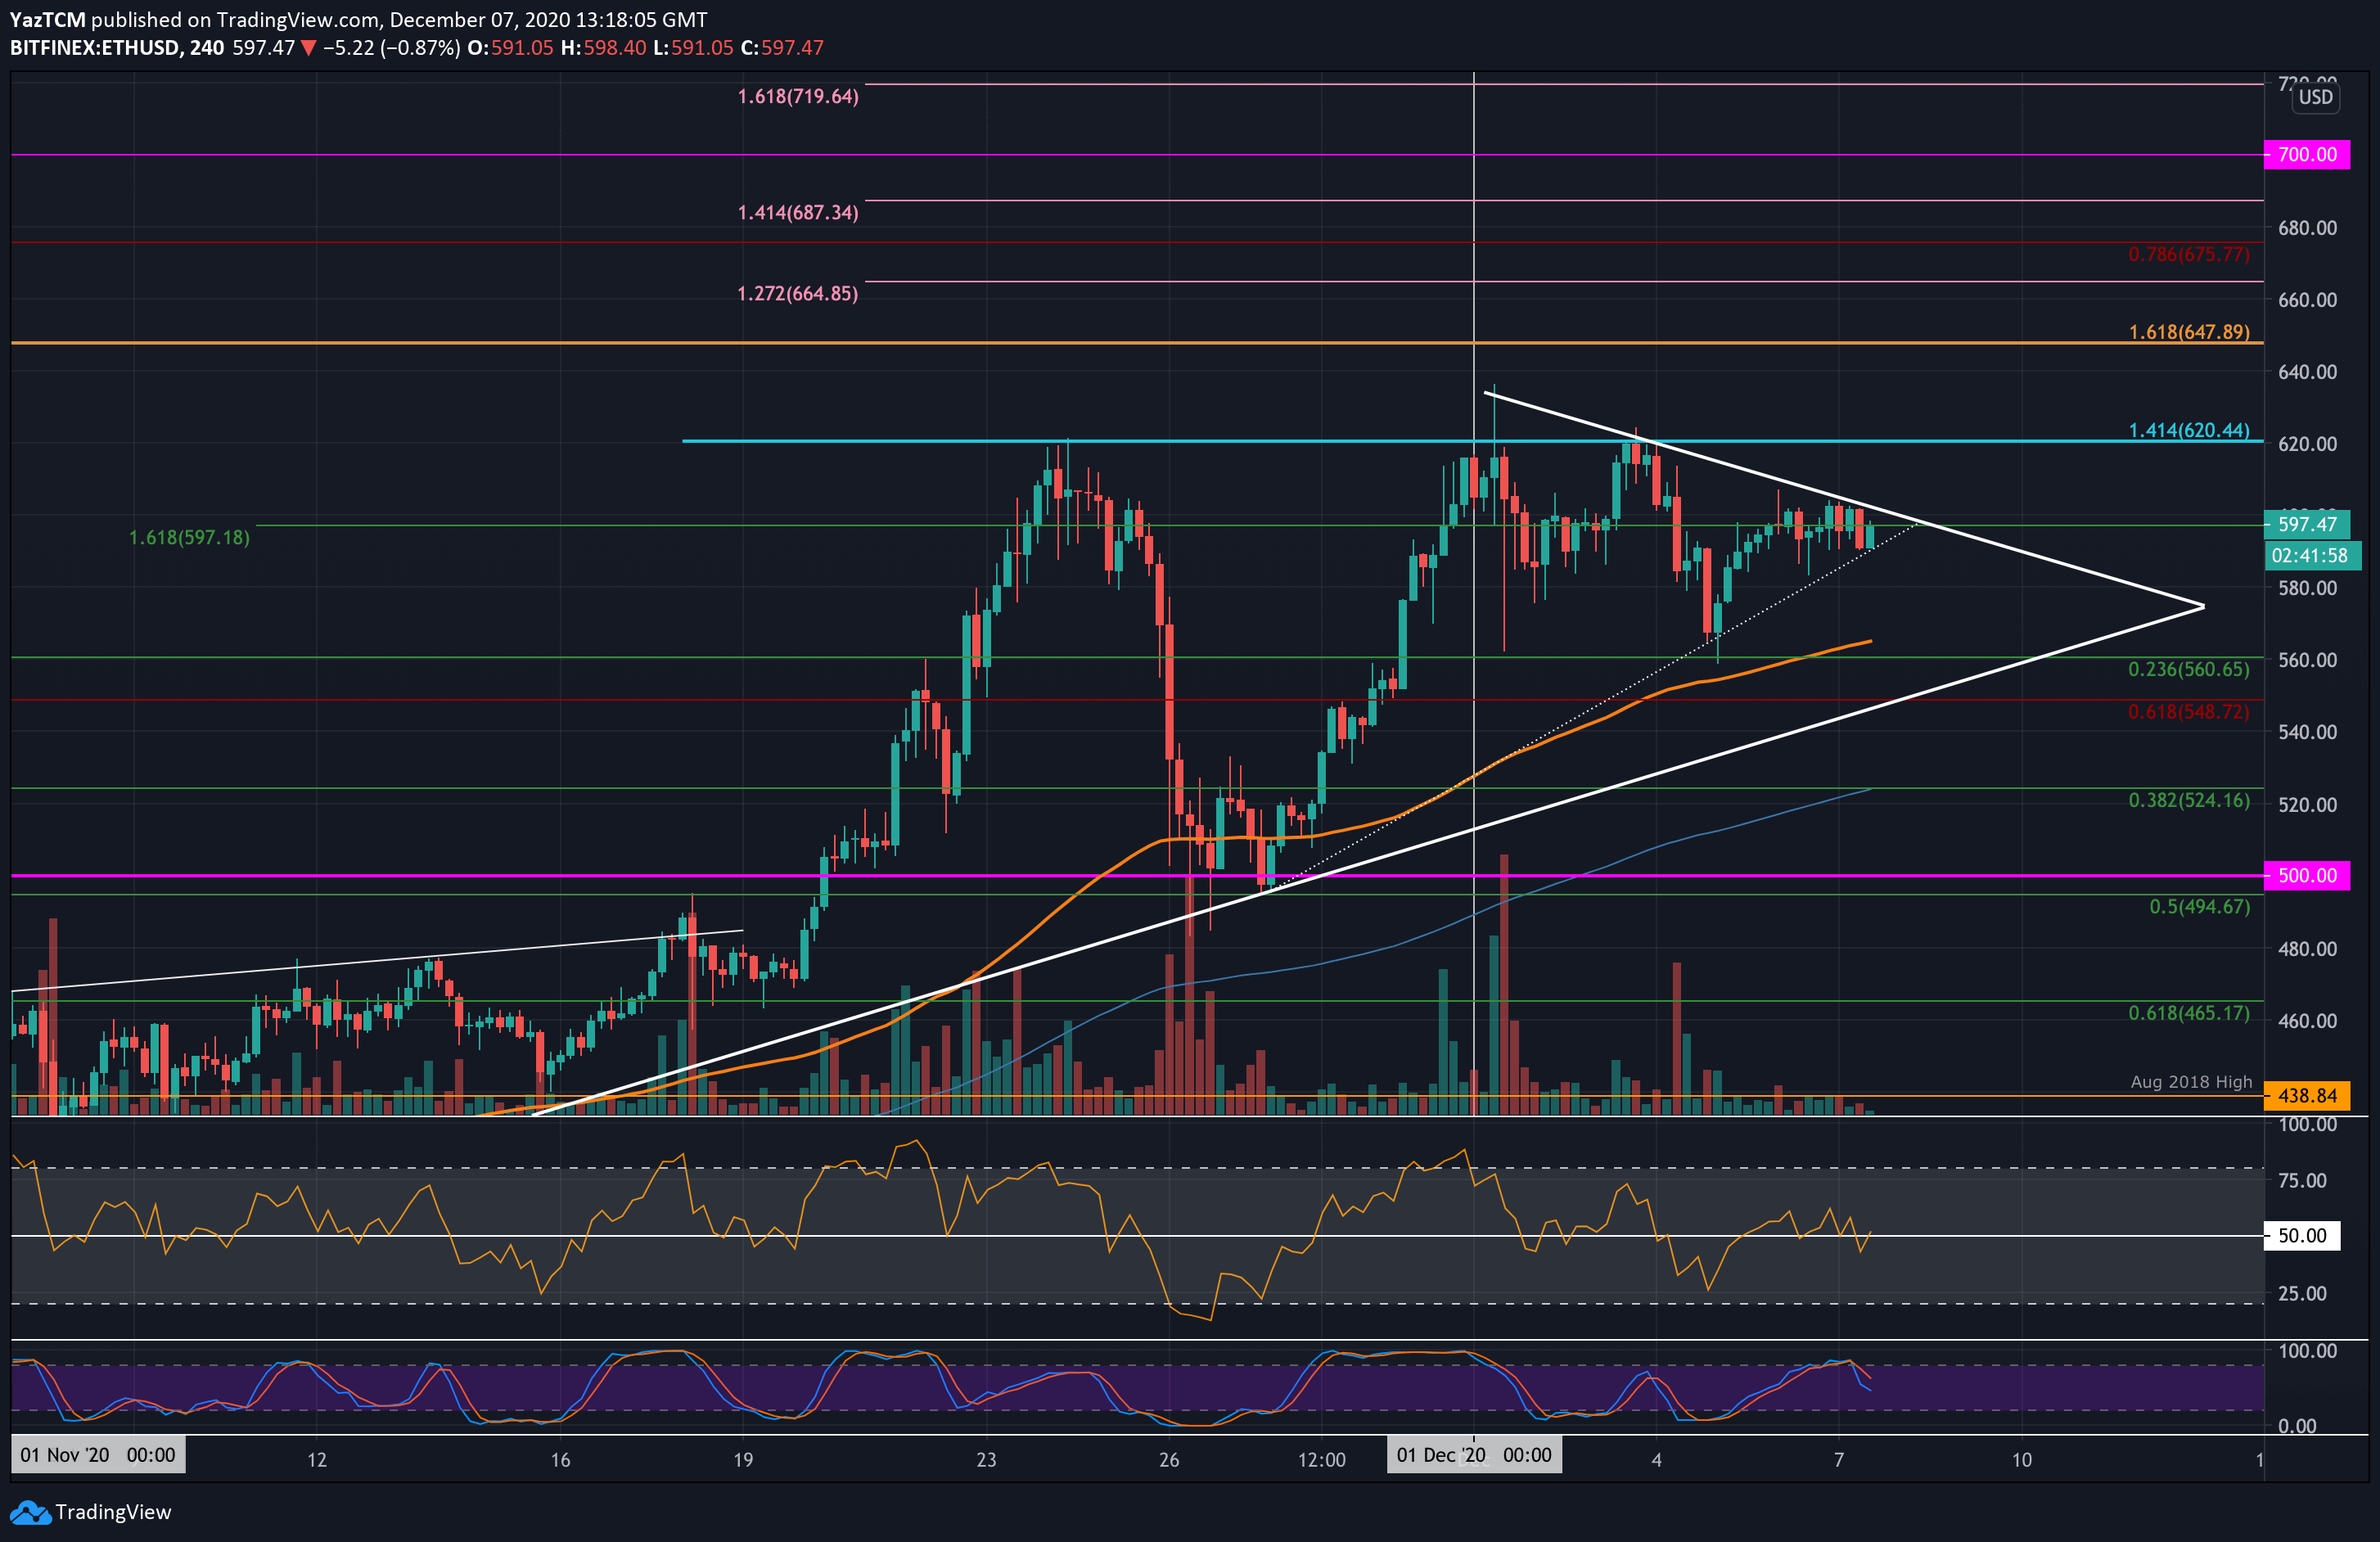Viewport: 2380px width, 1542px height.
Task: Click the 1.414(687.34) Fibonacci label
Action: [x=798, y=213]
